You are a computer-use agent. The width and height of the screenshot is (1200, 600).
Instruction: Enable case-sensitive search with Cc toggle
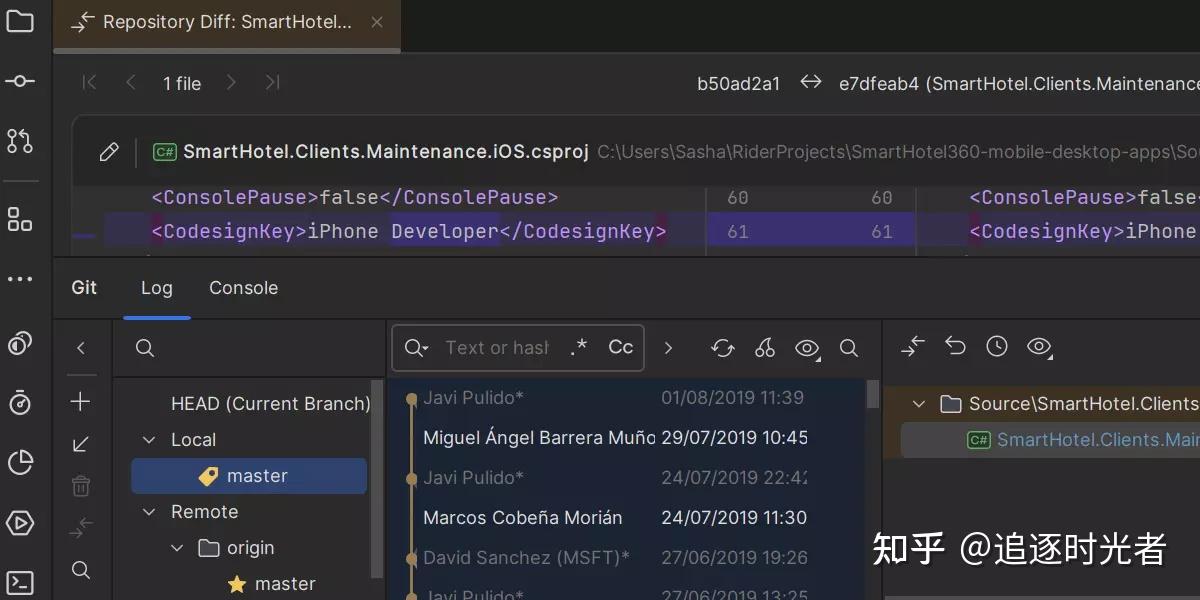pyautogui.click(x=620, y=347)
